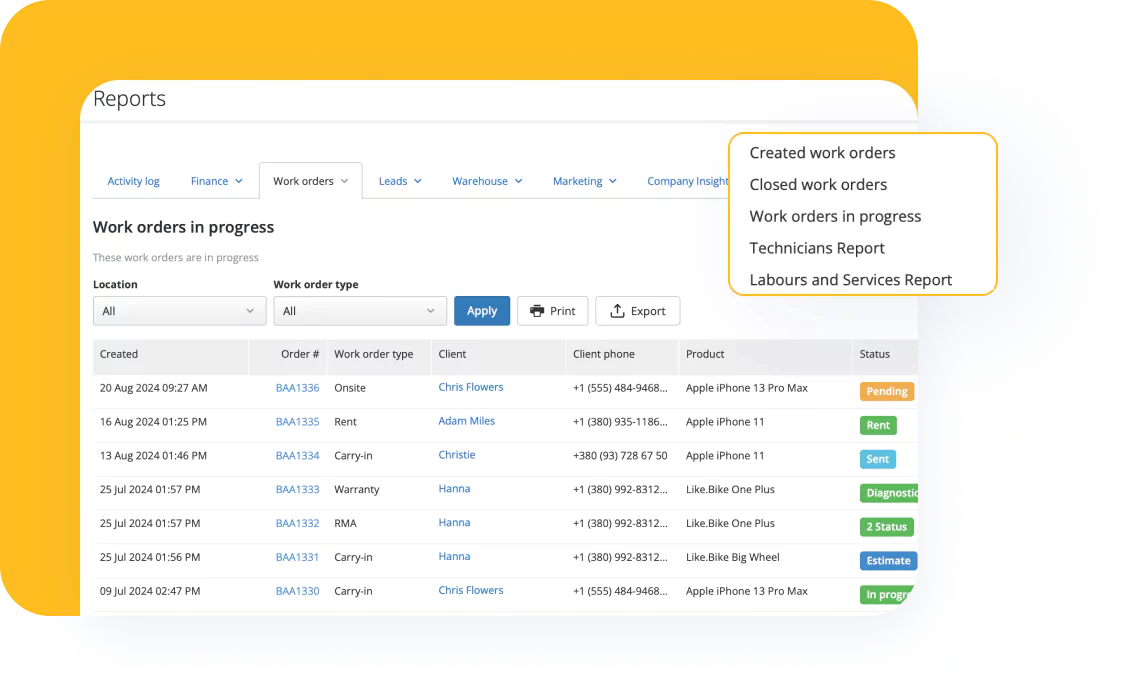Open the Work order type dropdown
Viewport: 1138px width, 688px height.
360,311
